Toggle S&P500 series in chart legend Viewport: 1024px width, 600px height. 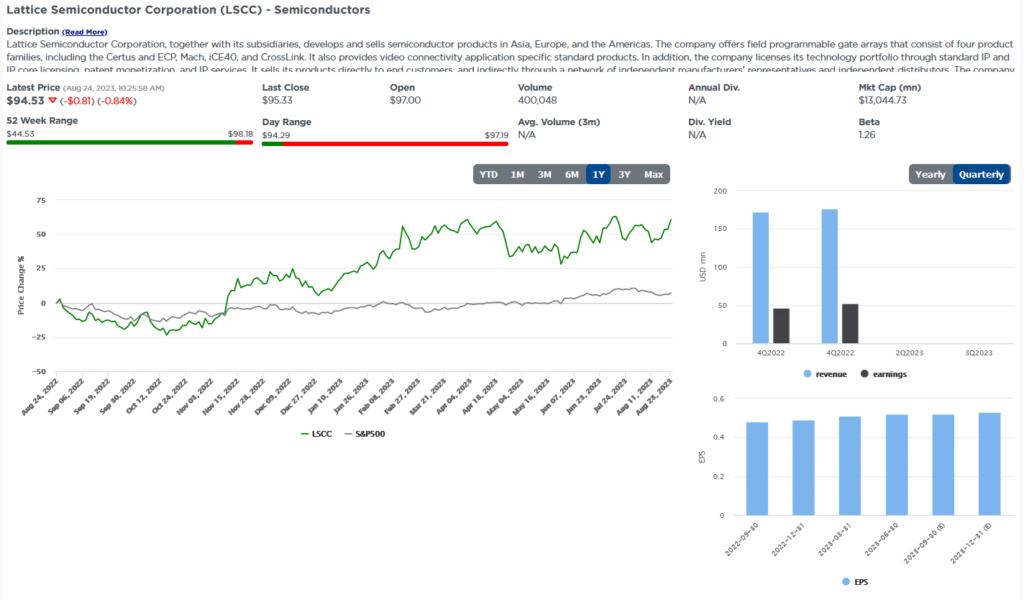(364, 434)
